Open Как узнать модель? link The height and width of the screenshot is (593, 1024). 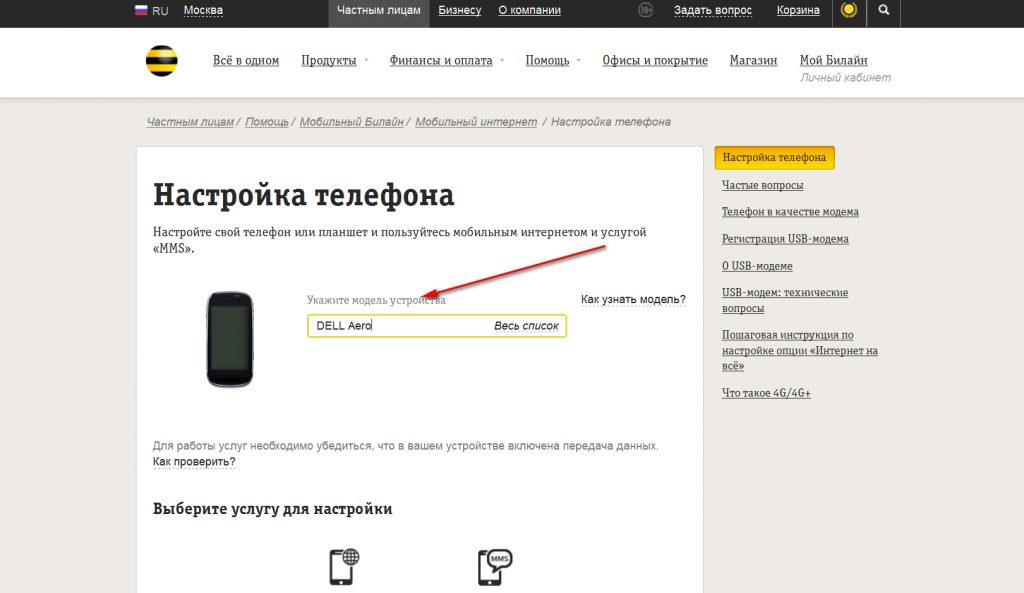click(633, 299)
